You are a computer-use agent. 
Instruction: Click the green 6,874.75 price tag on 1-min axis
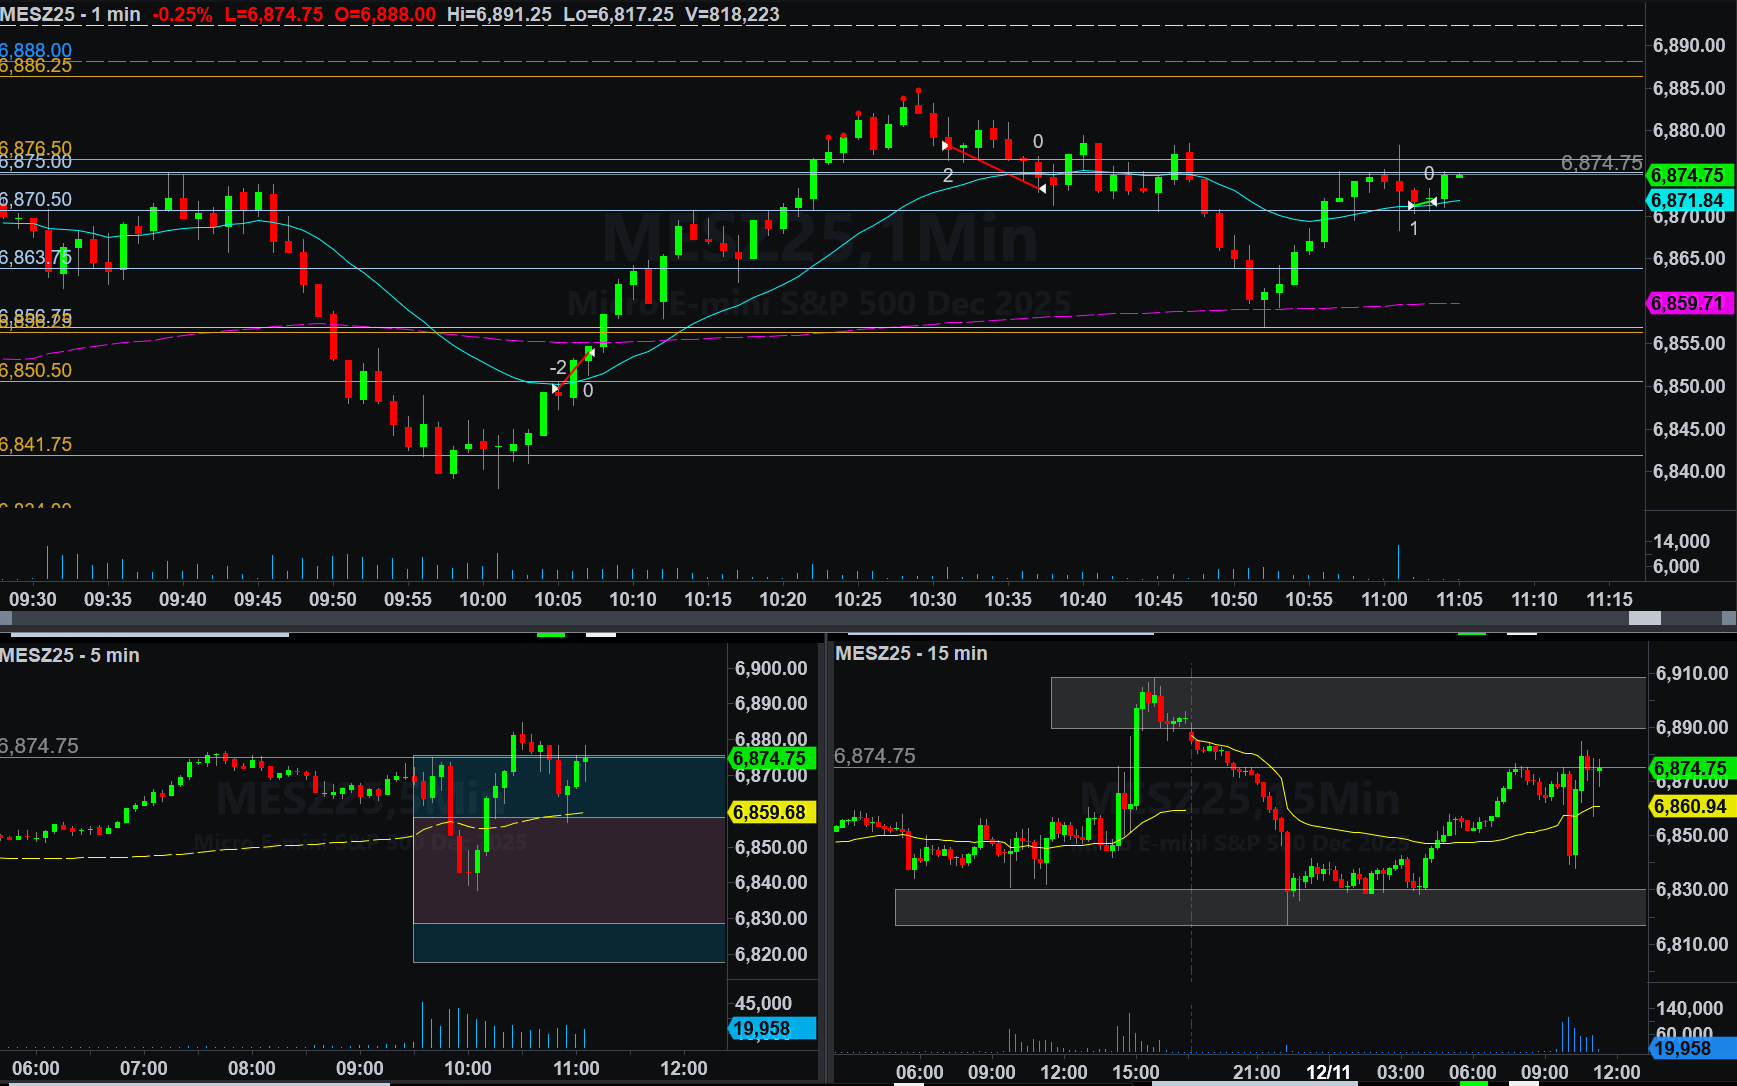1688,175
